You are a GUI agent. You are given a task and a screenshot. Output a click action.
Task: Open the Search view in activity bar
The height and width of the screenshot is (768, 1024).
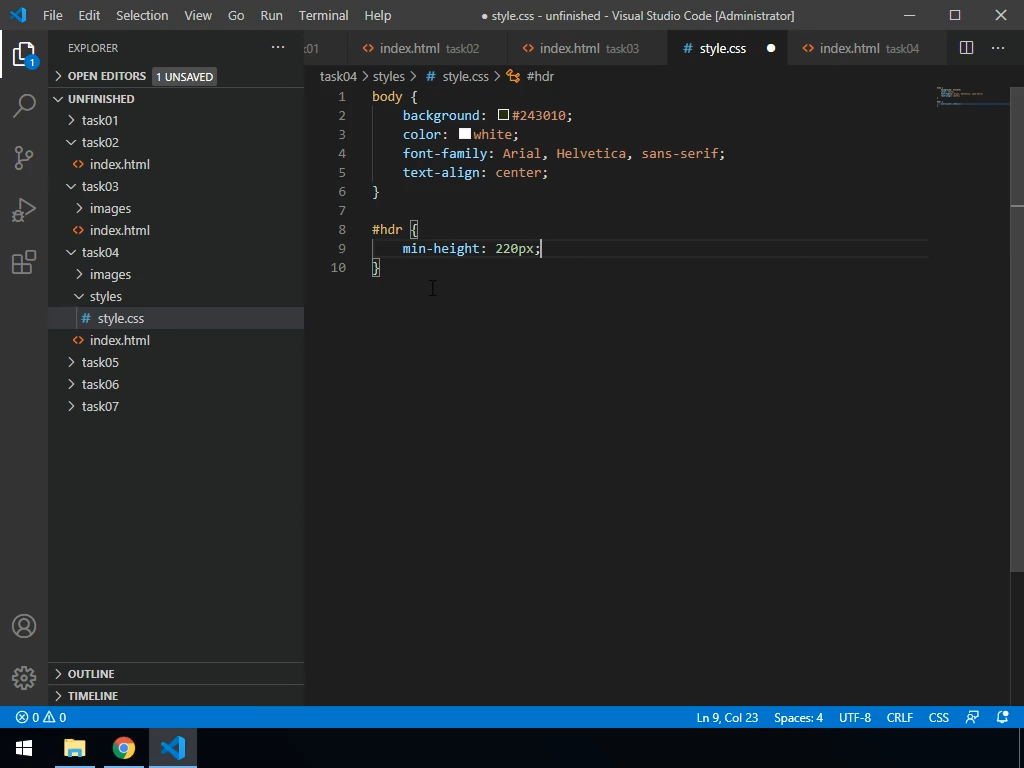[x=24, y=105]
